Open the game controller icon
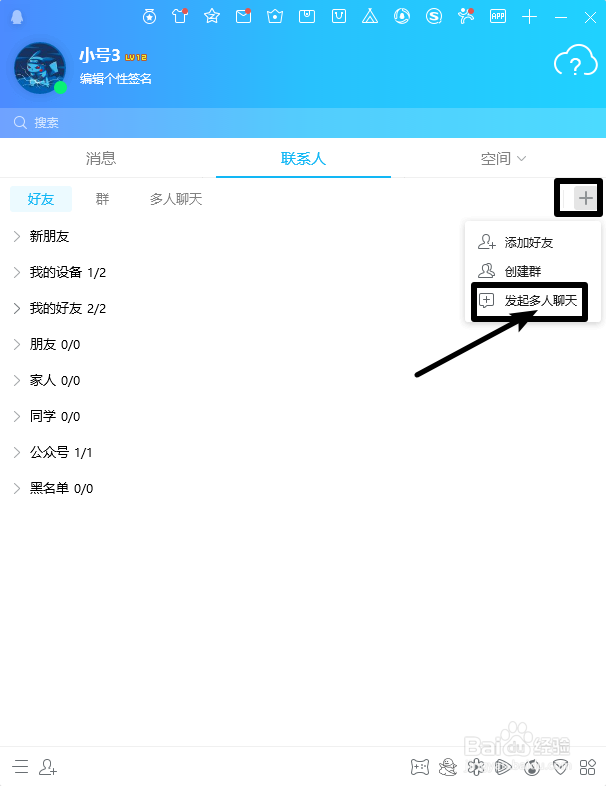The image size is (606, 786). tap(420, 766)
